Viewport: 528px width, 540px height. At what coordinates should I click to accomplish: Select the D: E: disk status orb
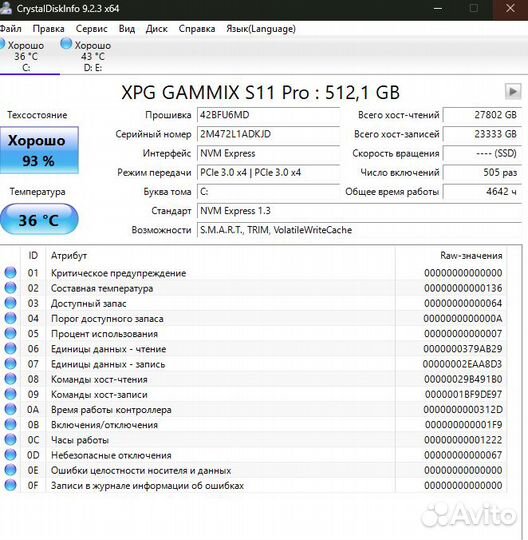[66, 44]
